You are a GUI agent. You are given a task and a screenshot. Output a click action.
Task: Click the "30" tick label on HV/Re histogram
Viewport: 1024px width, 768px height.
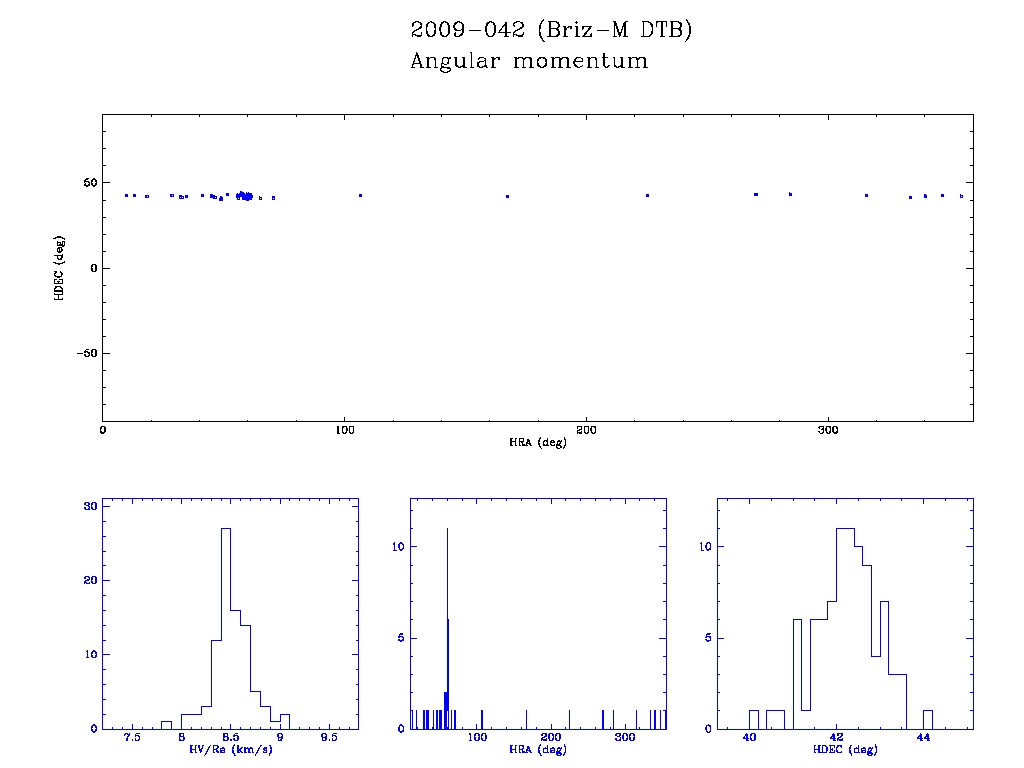pos(89,506)
